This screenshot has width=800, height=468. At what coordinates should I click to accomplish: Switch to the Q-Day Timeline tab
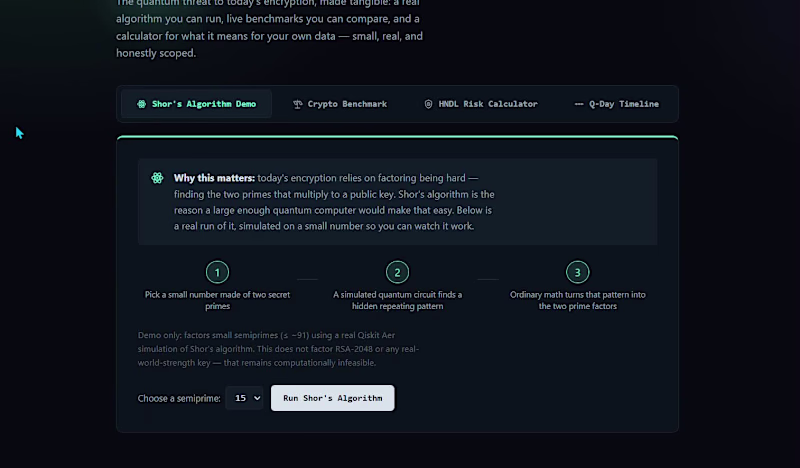point(616,104)
